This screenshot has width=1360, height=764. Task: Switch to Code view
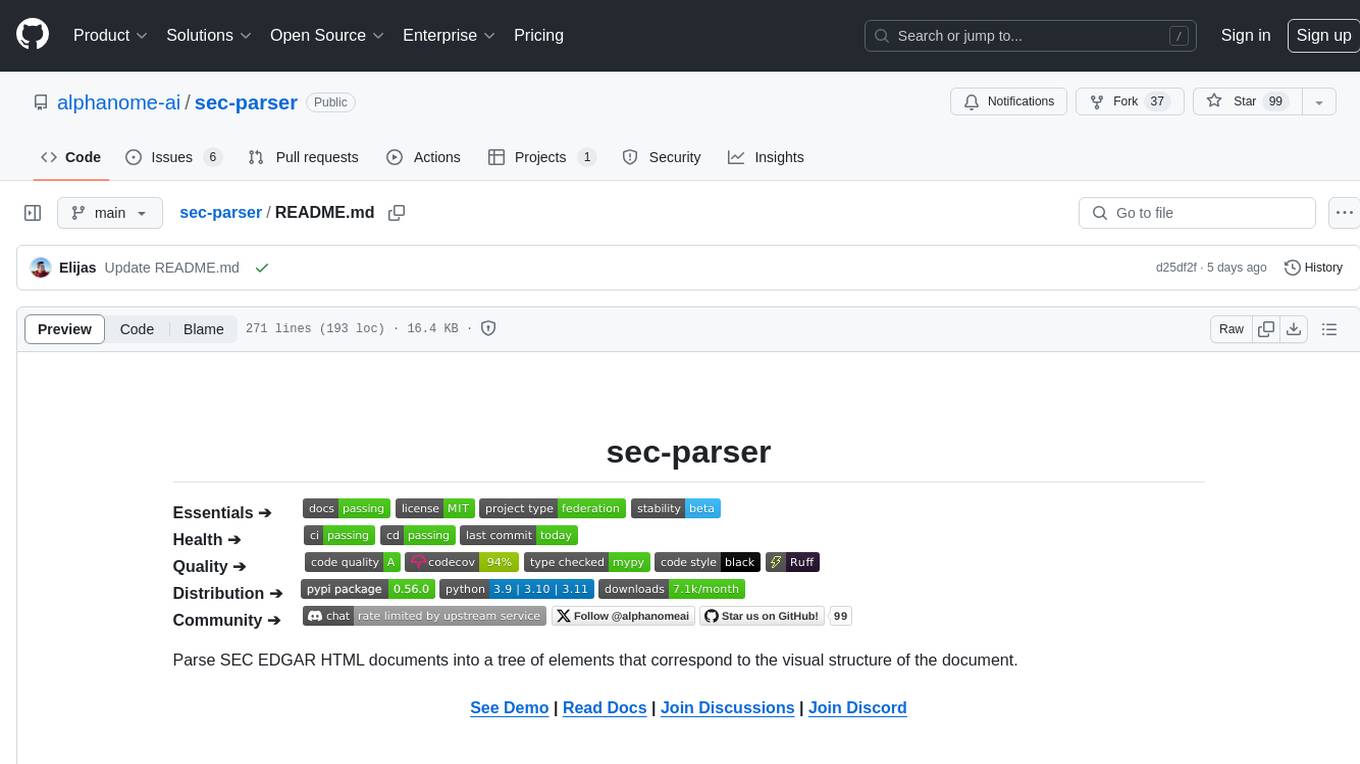point(137,329)
